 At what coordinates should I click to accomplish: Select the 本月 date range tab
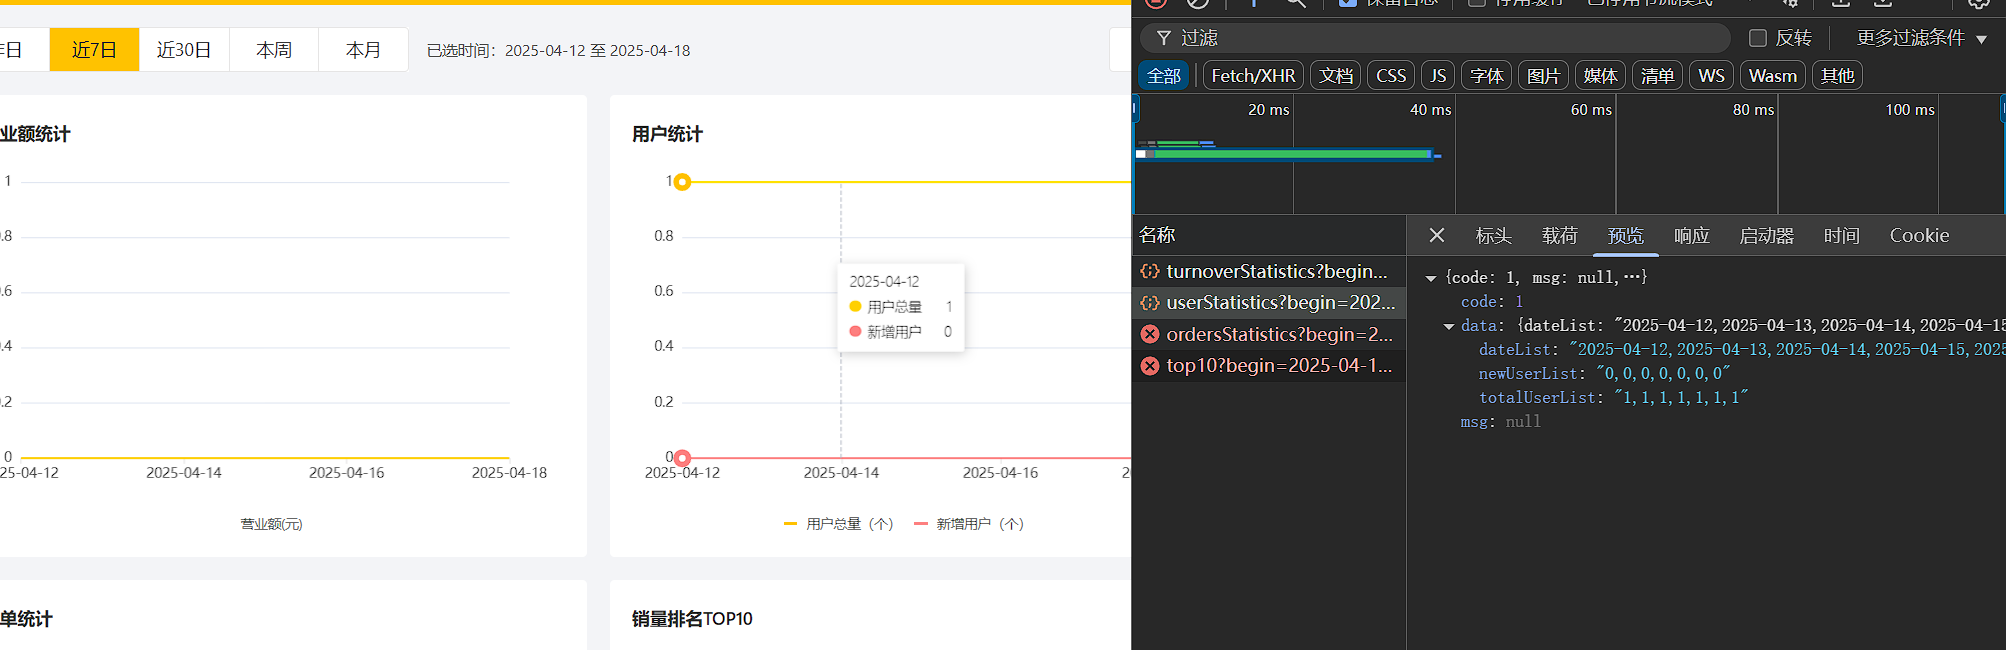363,50
